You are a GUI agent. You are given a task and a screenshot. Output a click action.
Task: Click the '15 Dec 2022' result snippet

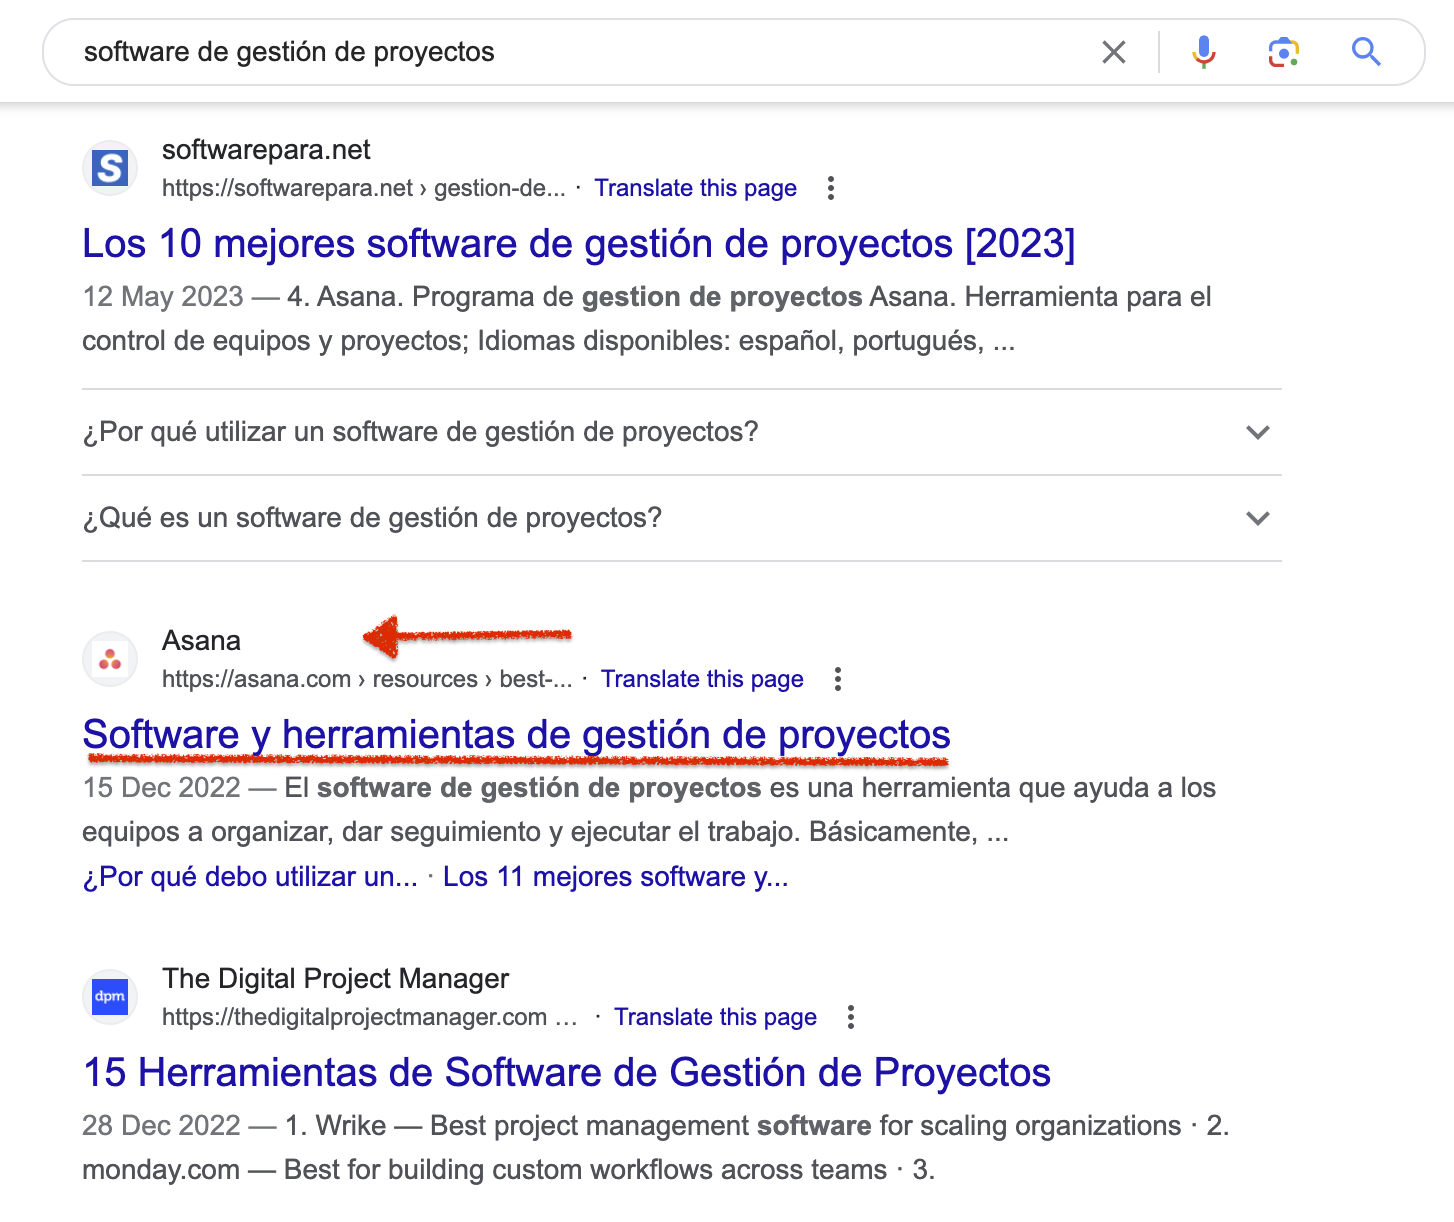point(649,810)
